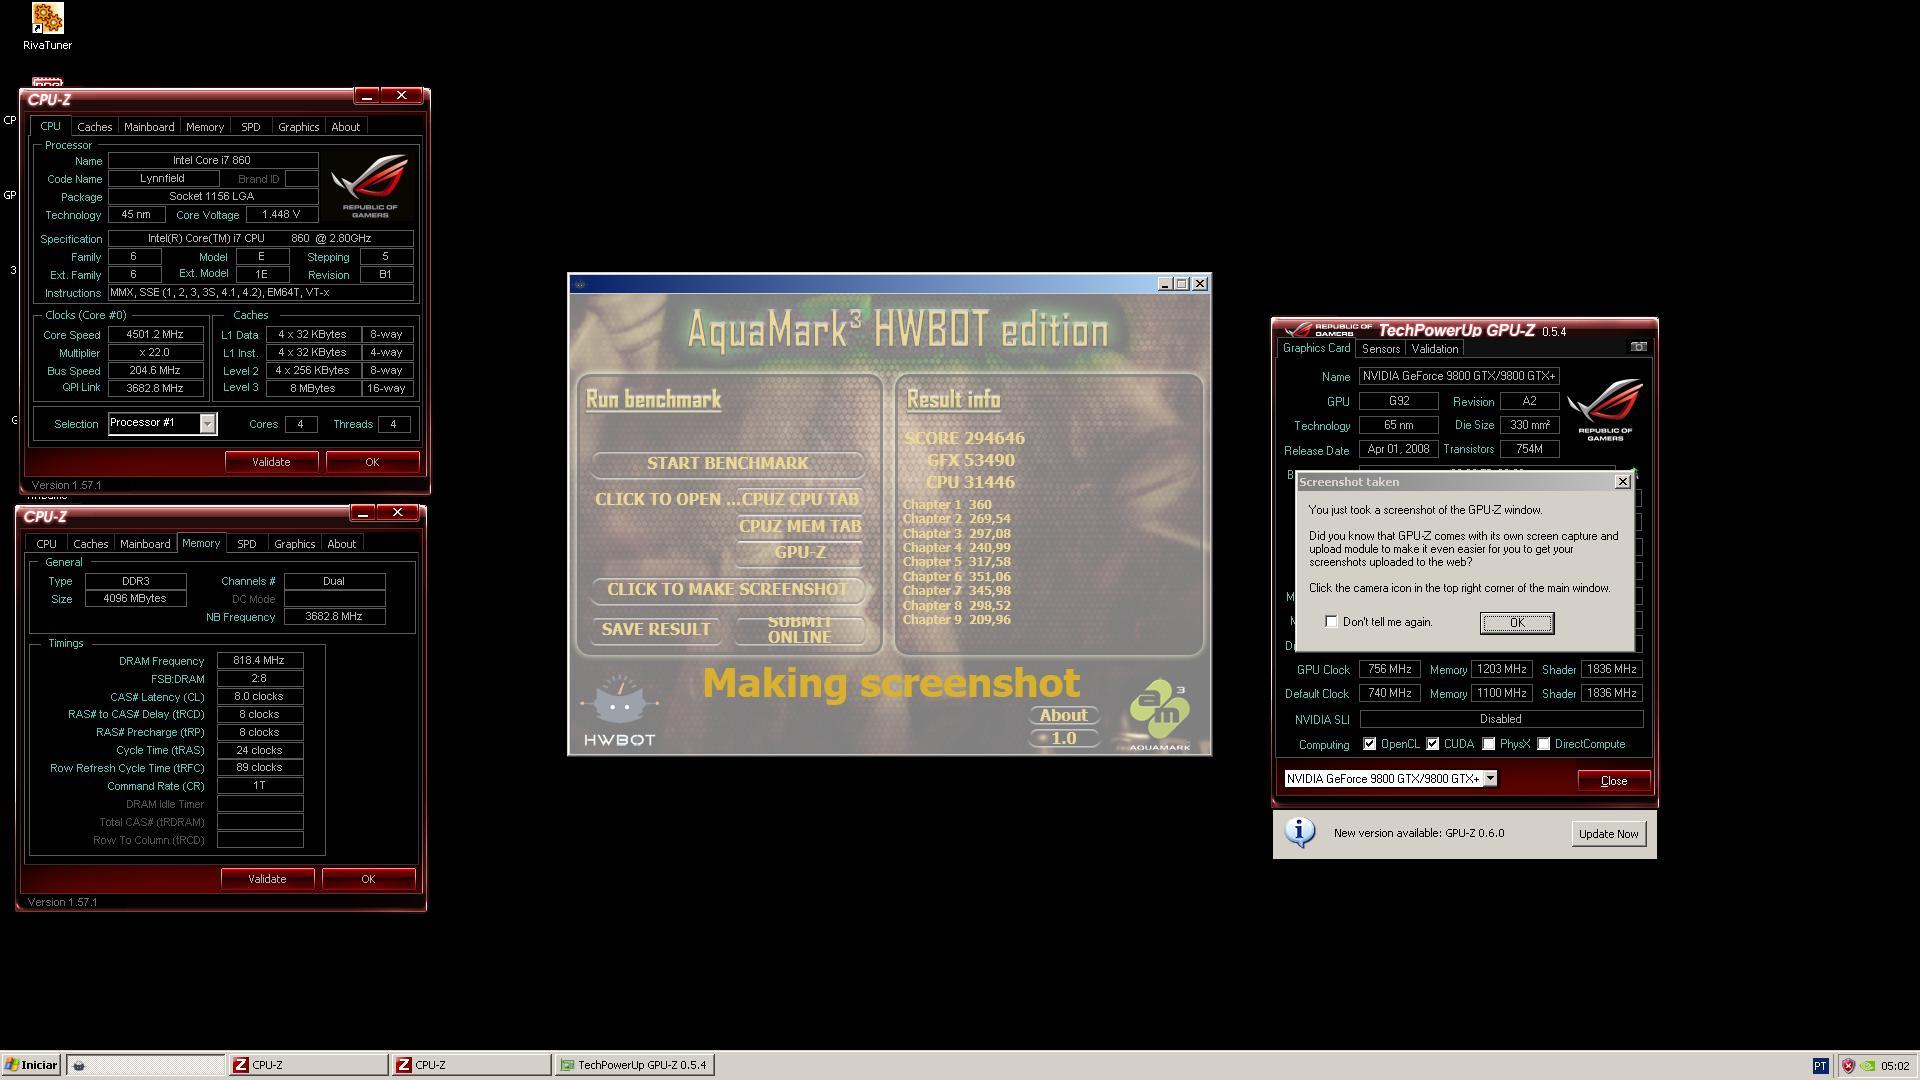Screen dimensions: 1920x1080
Task: Open the Graphics tab in top CPU-Z
Action: pyautogui.click(x=299, y=127)
